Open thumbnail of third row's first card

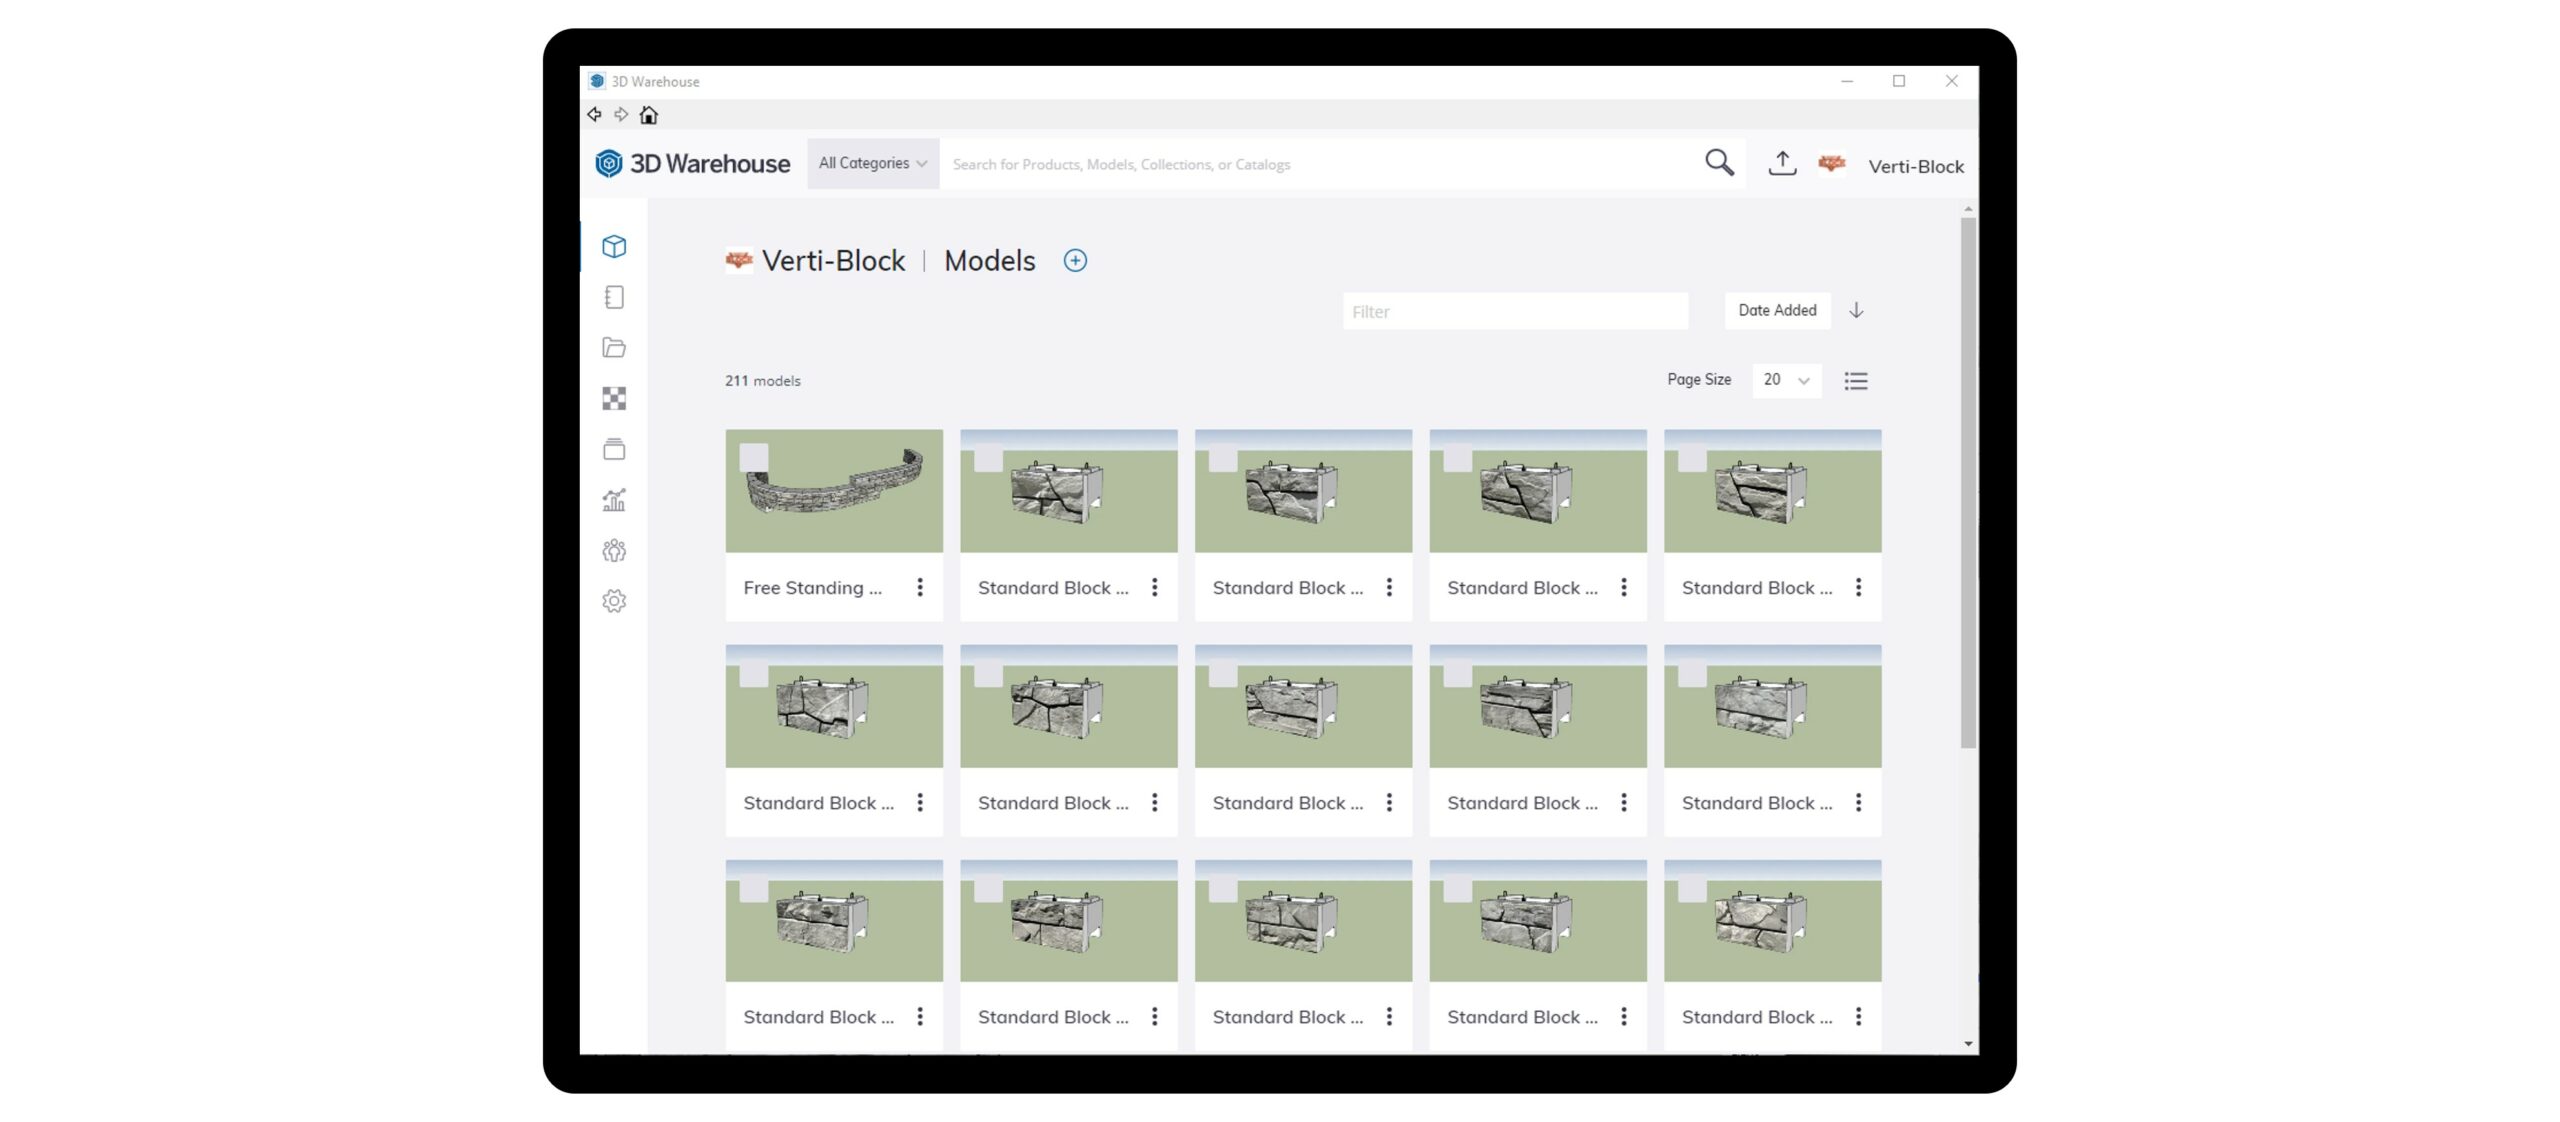pos(834,921)
